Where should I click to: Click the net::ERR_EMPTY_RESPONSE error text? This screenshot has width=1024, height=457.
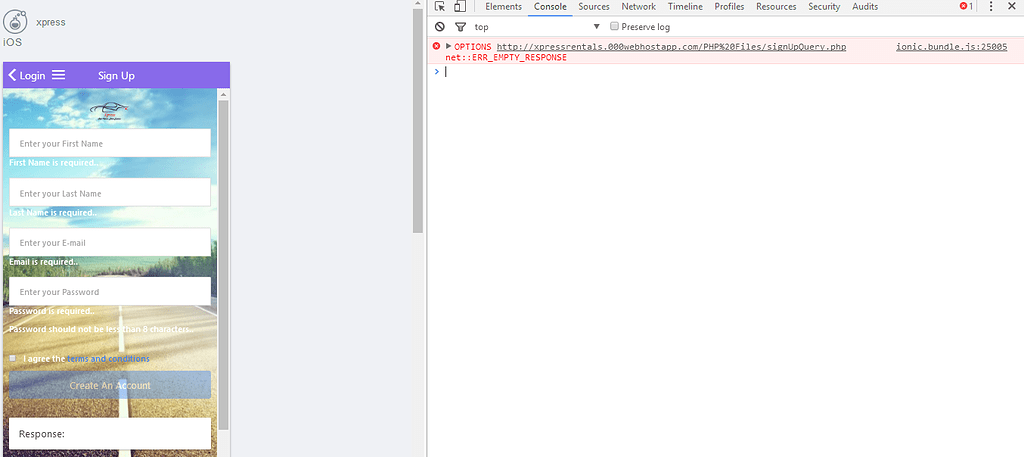[x=506, y=57]
